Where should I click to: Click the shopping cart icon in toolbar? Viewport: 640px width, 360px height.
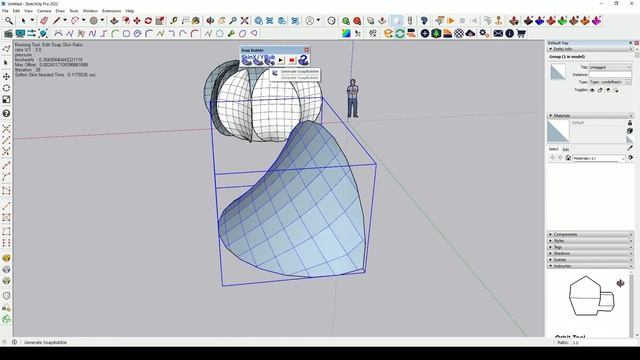pyautogui.click(x=521, y=33)
